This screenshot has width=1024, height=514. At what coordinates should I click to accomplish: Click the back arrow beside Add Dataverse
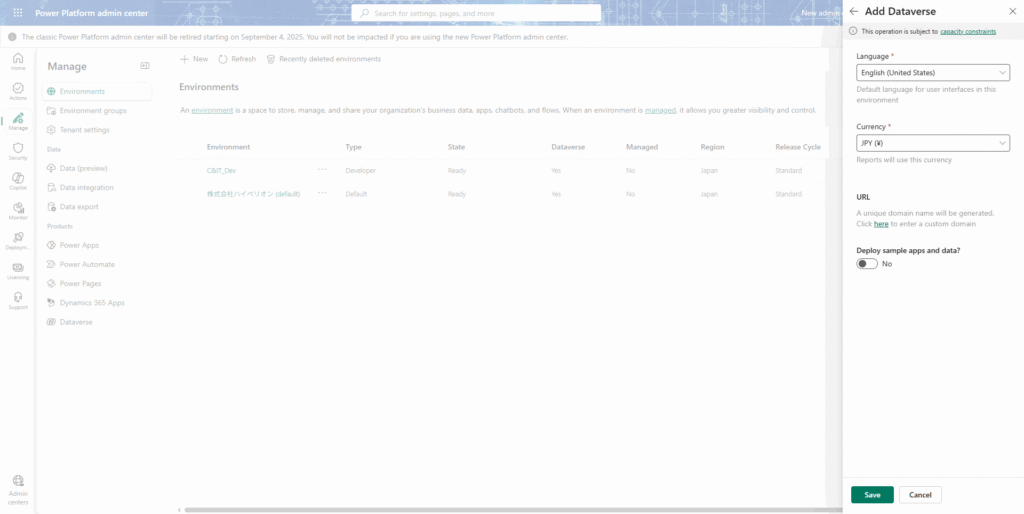(x=853, y=11)
